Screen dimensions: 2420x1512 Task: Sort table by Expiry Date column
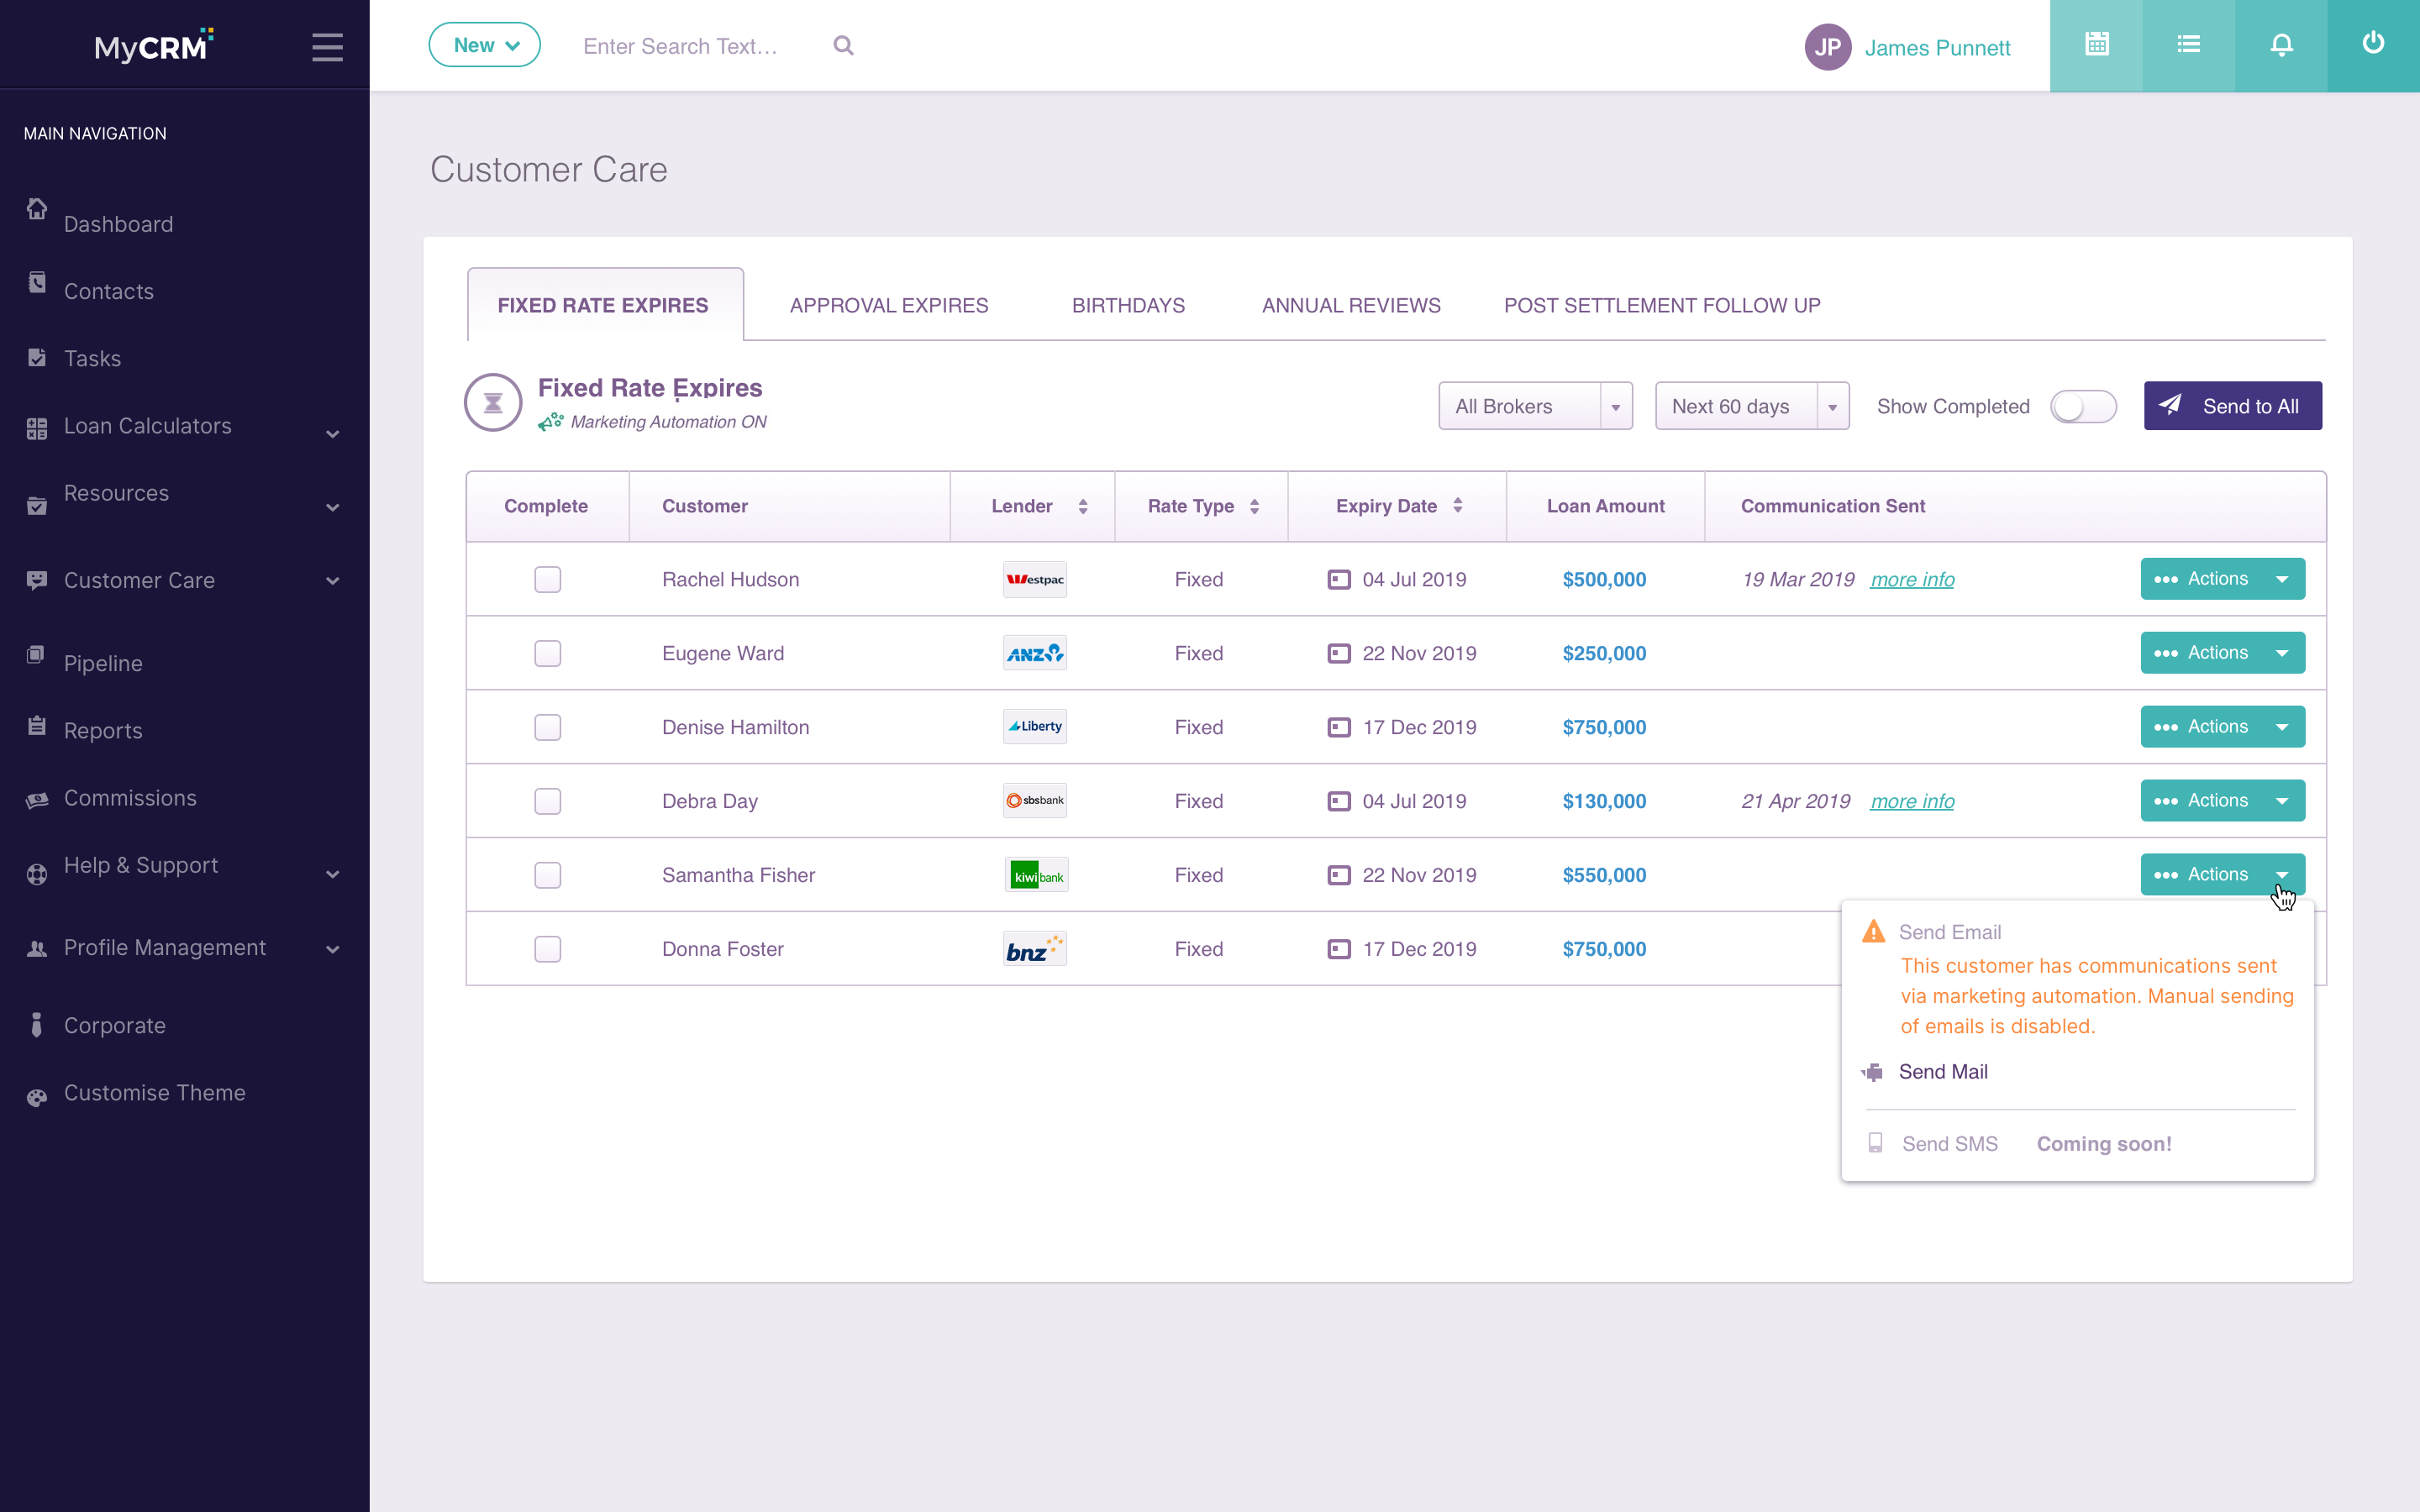click(1397, 506)
